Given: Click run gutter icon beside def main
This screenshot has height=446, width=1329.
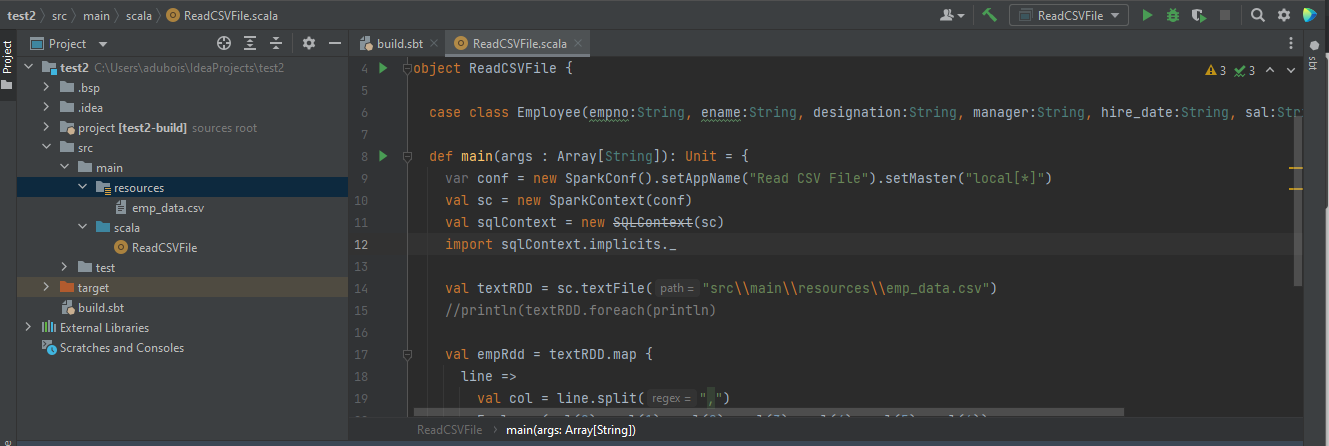Looking at the screenshot, I should [382, 156].
